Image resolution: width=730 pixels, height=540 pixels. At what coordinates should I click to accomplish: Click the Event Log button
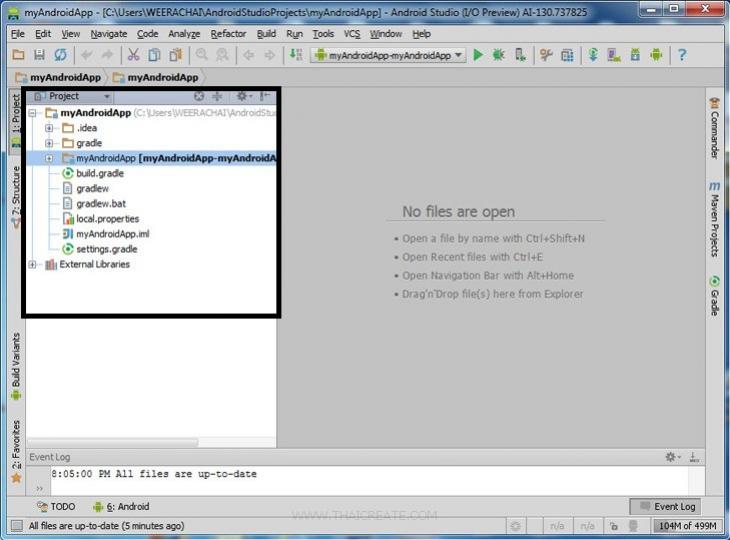click(x=666, y=506)
